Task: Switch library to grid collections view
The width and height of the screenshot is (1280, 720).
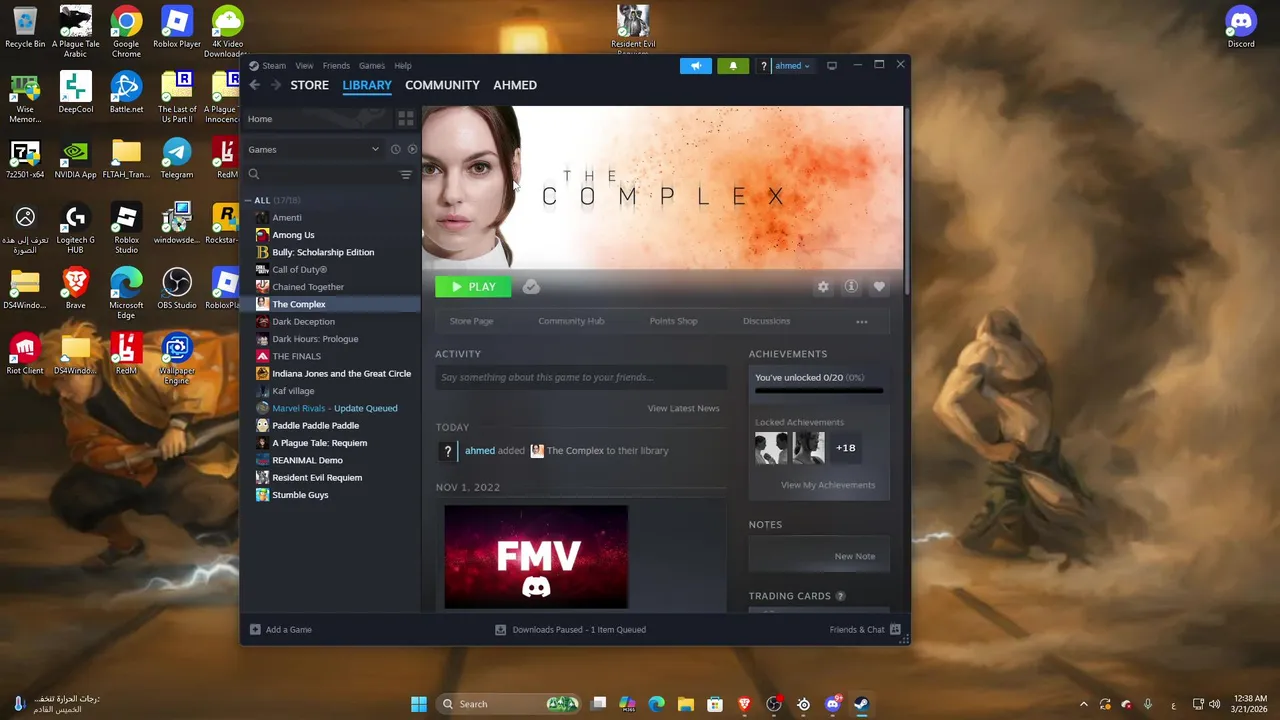Action: (406, 118)
